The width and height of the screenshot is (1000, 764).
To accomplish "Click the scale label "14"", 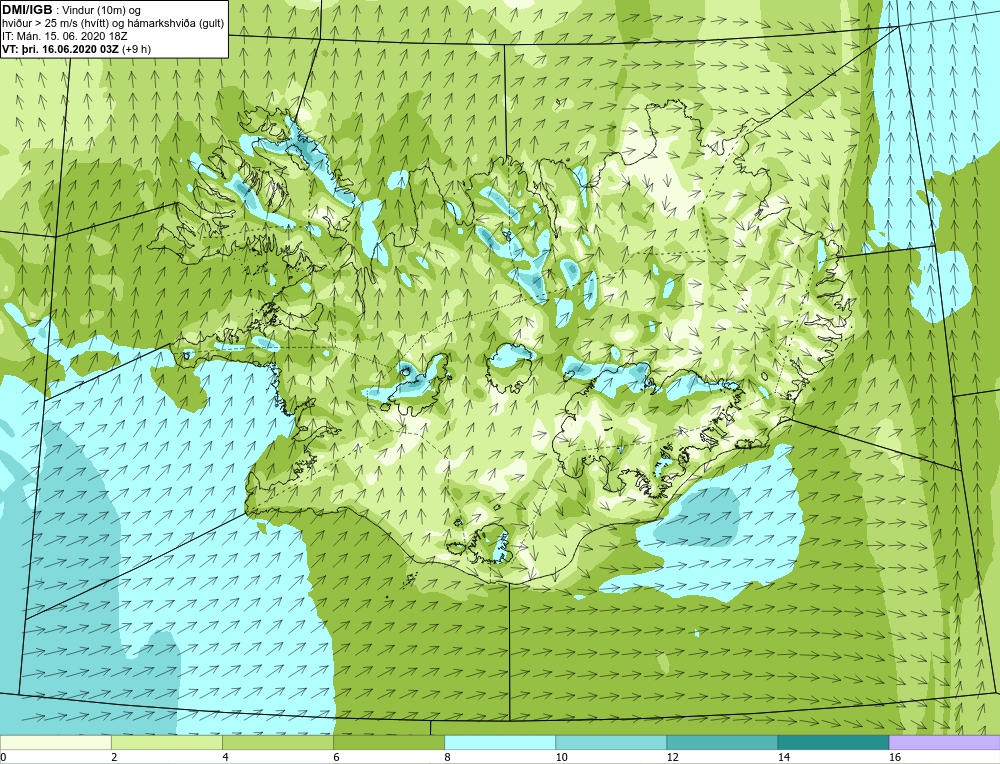I will 783,757.
